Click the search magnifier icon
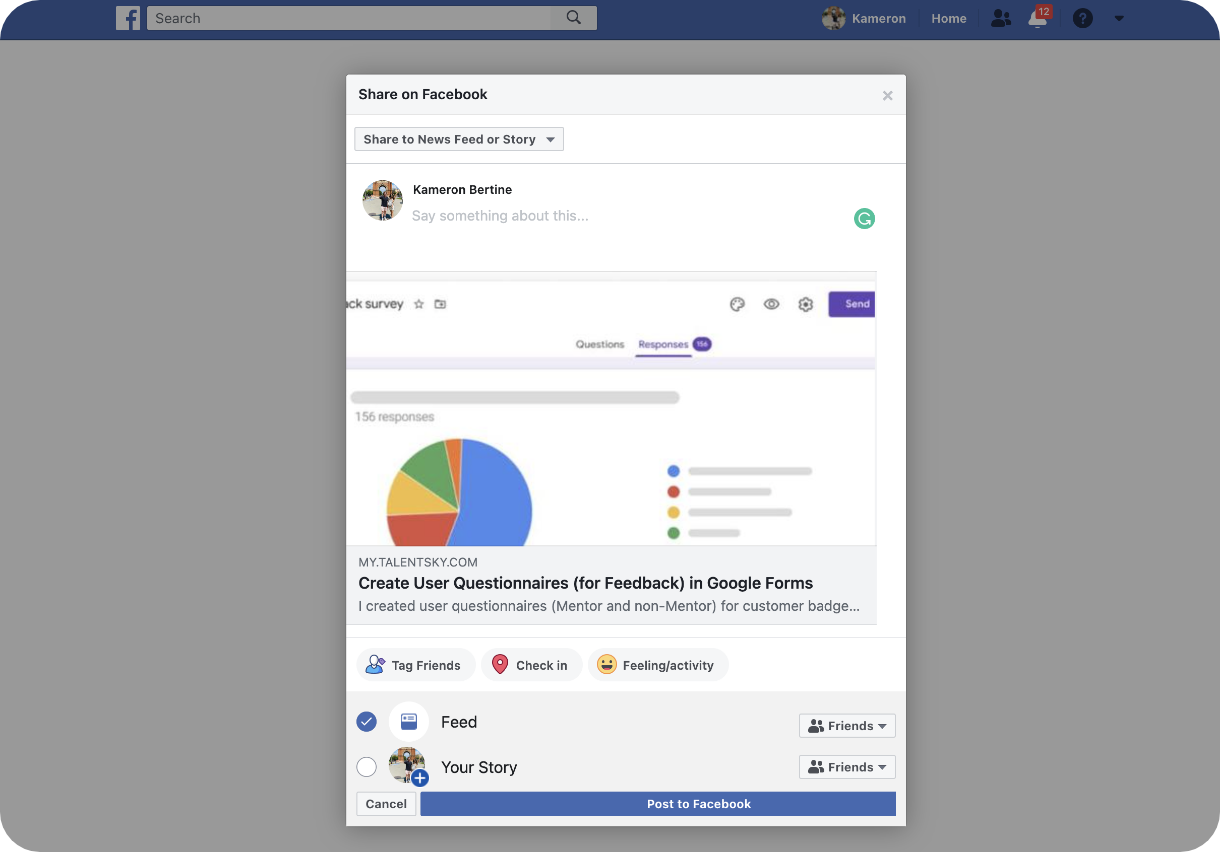The width and height of the screenshot is (1220, 852). (573, 18)
